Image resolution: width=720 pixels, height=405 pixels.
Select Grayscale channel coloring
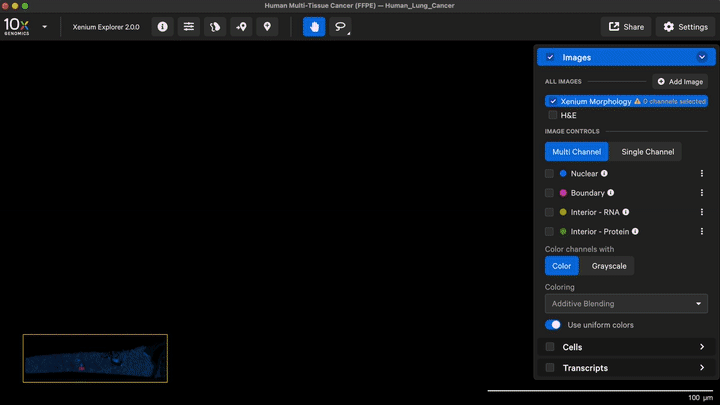pos(609,266)
